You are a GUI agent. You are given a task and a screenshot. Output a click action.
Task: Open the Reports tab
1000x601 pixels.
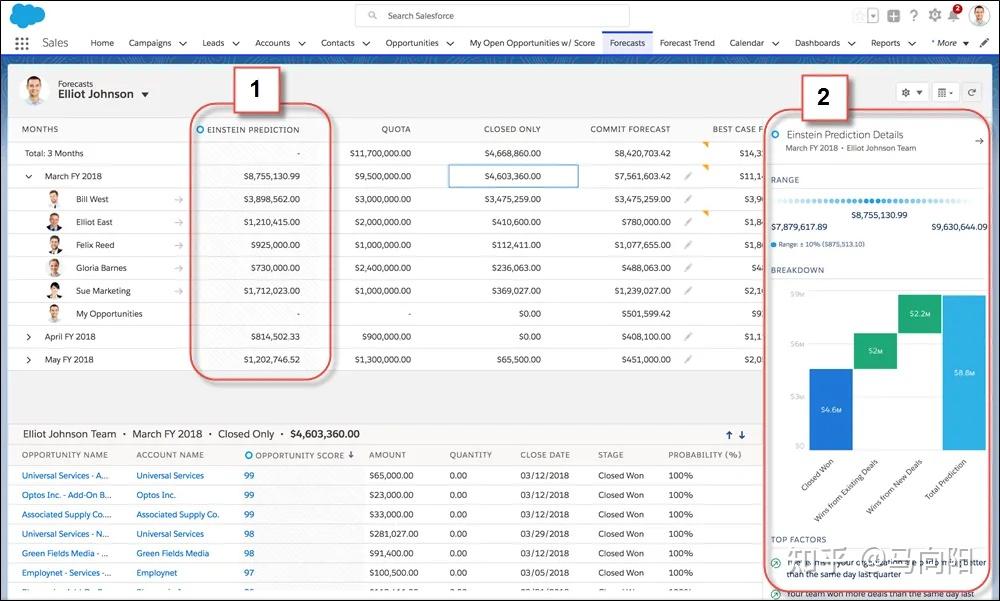coord(885,43)
